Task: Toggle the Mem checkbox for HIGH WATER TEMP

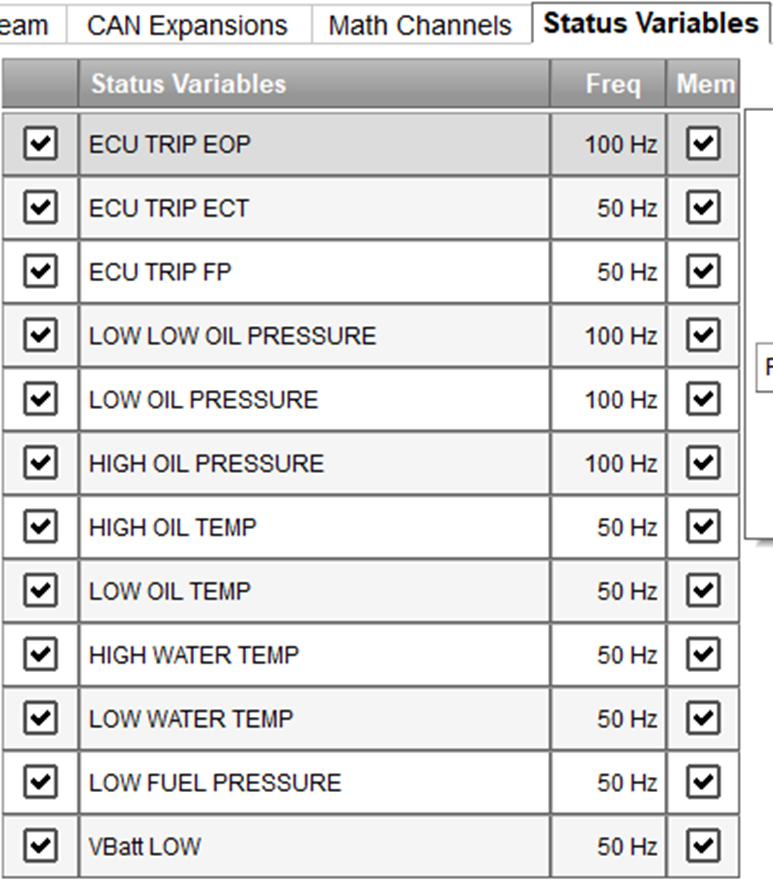Action: click(703, 655)
